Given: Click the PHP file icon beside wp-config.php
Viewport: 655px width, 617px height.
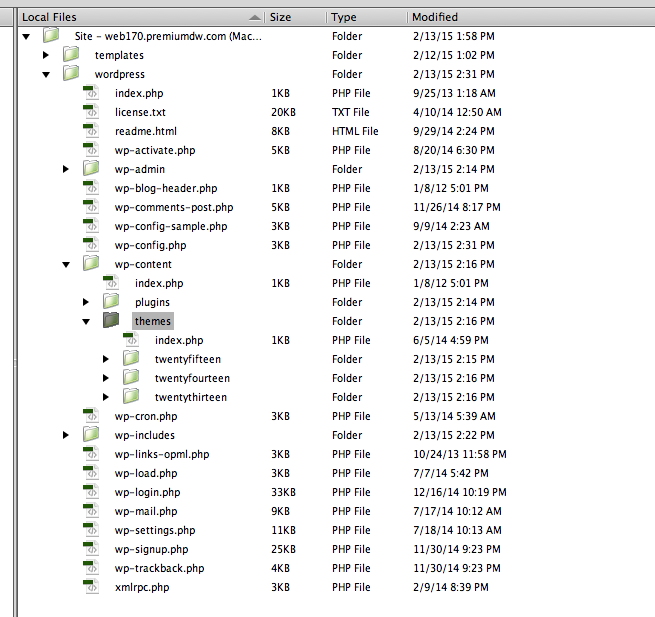Looking at the screenshot, I should click(x=91, y=244).
